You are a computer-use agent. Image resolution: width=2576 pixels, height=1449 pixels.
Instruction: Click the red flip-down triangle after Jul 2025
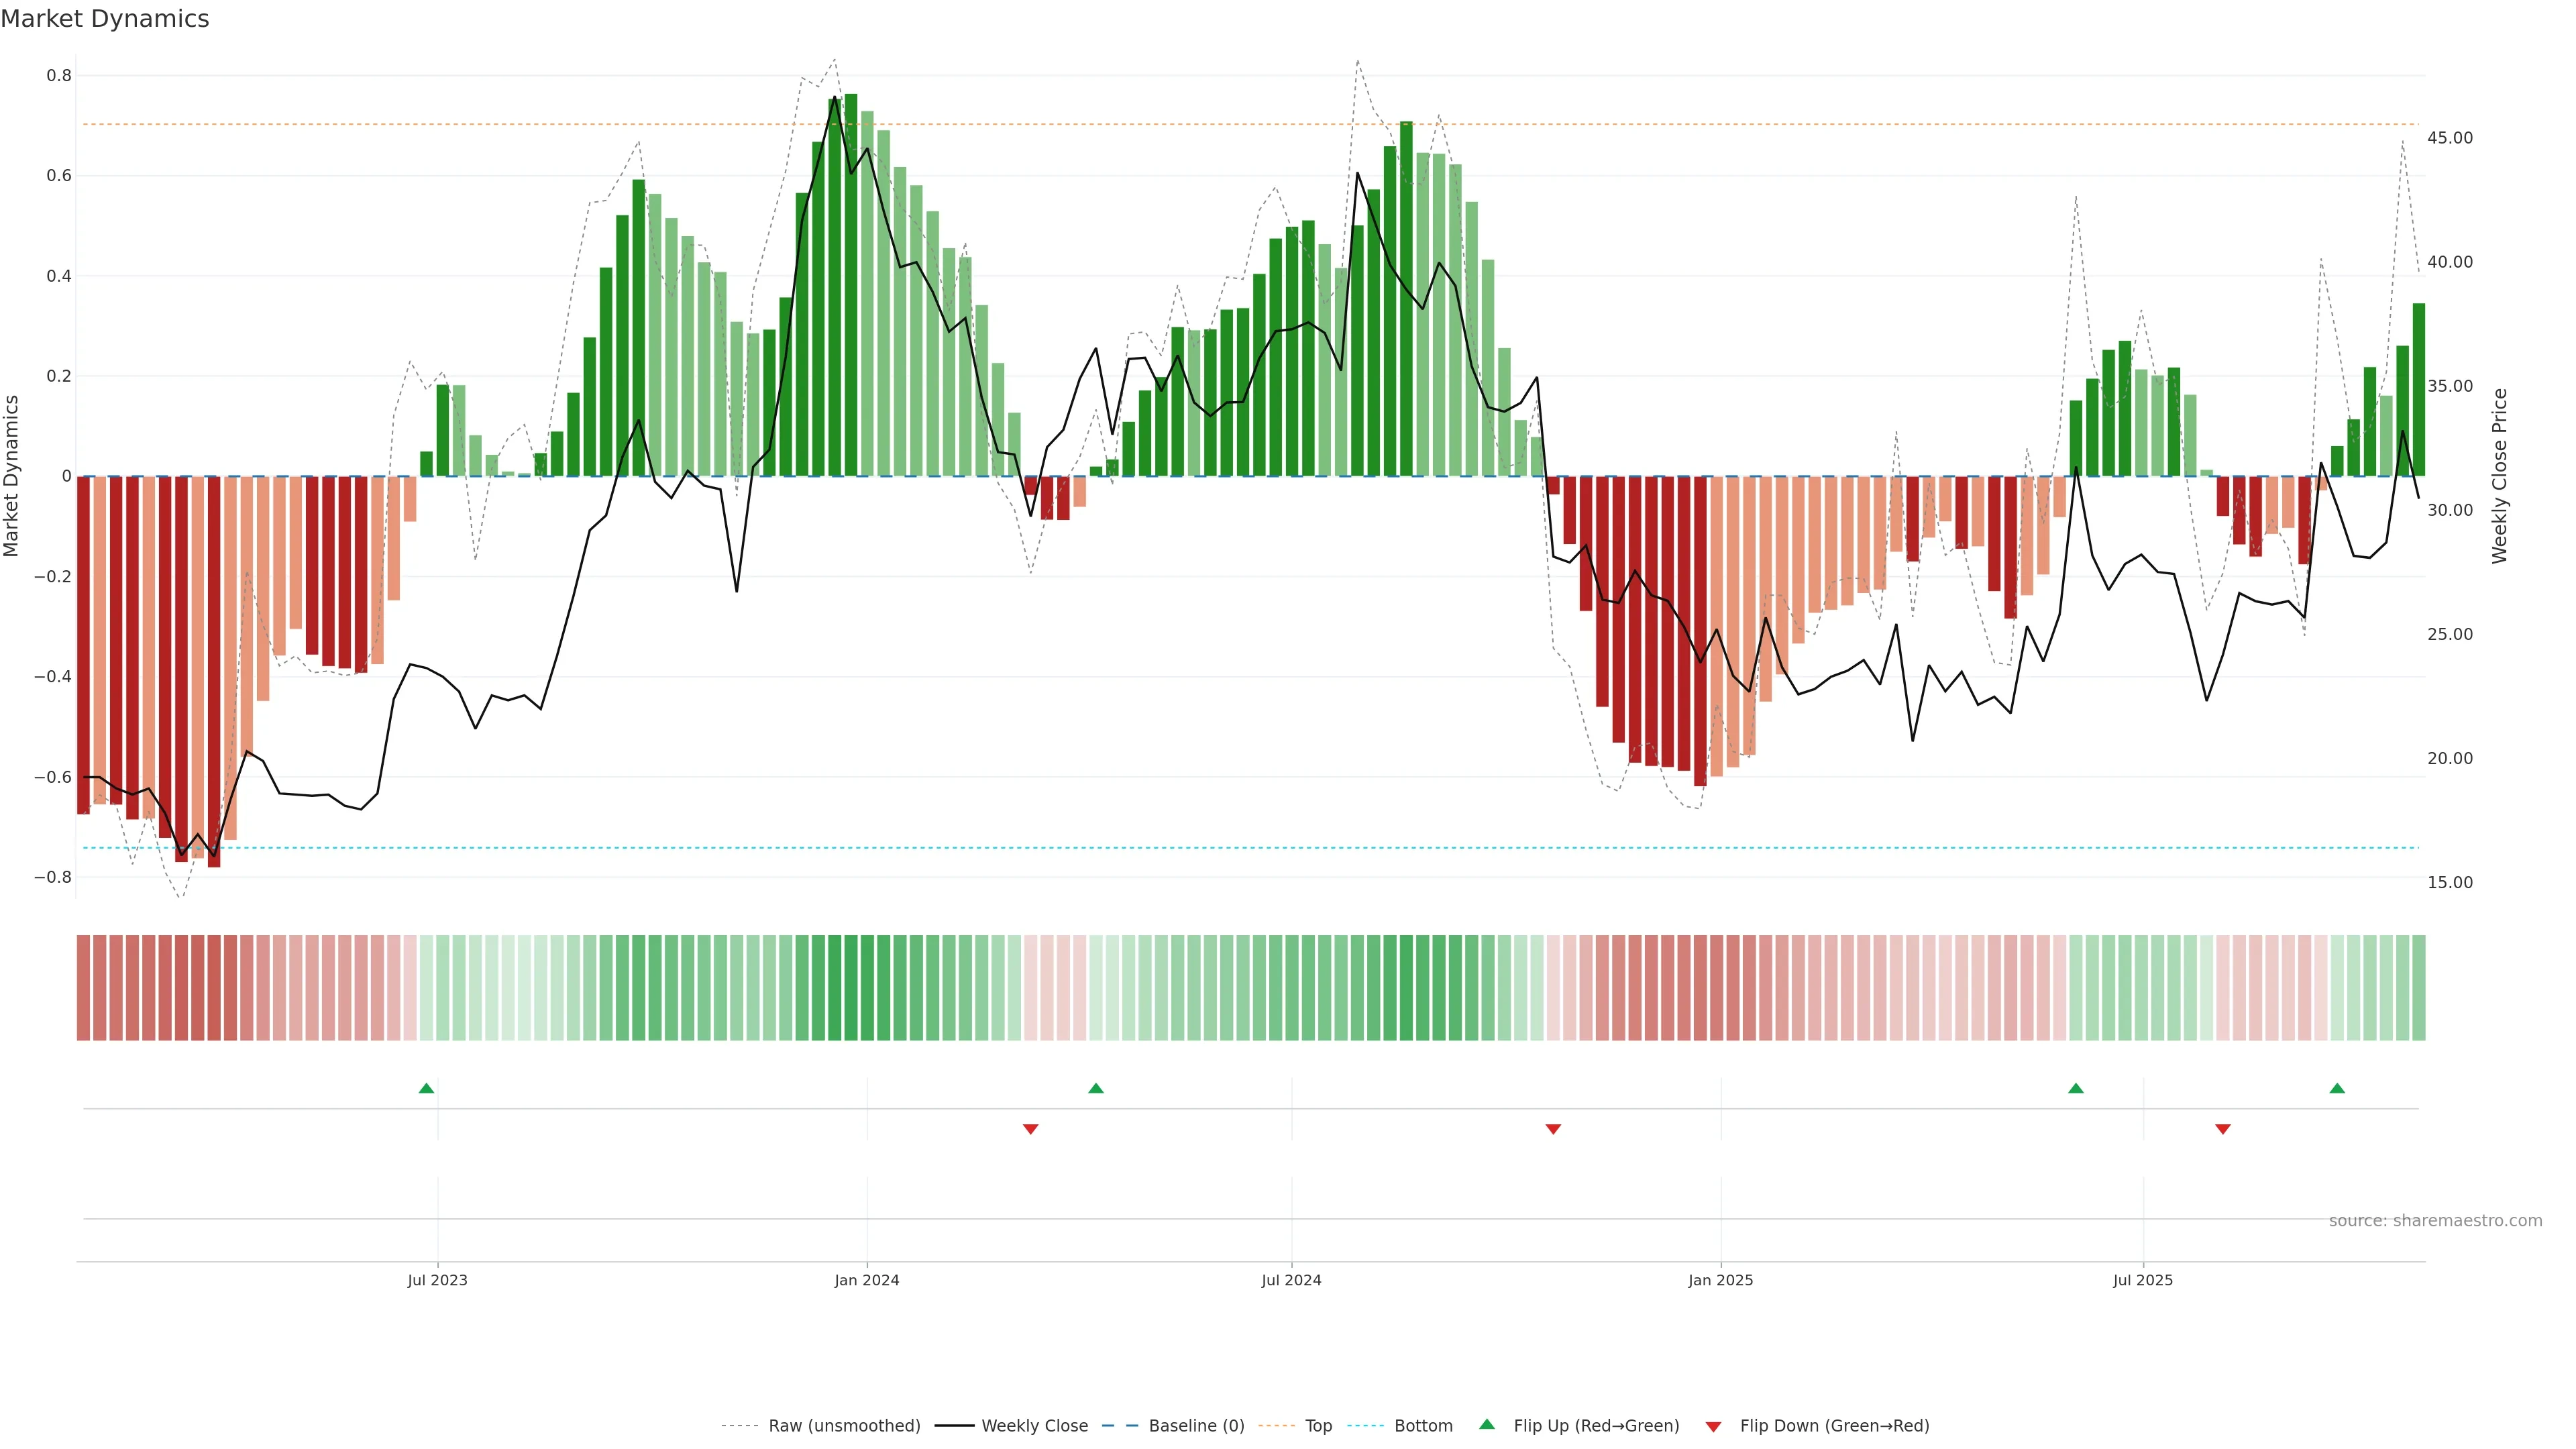click(2223, 1129)
